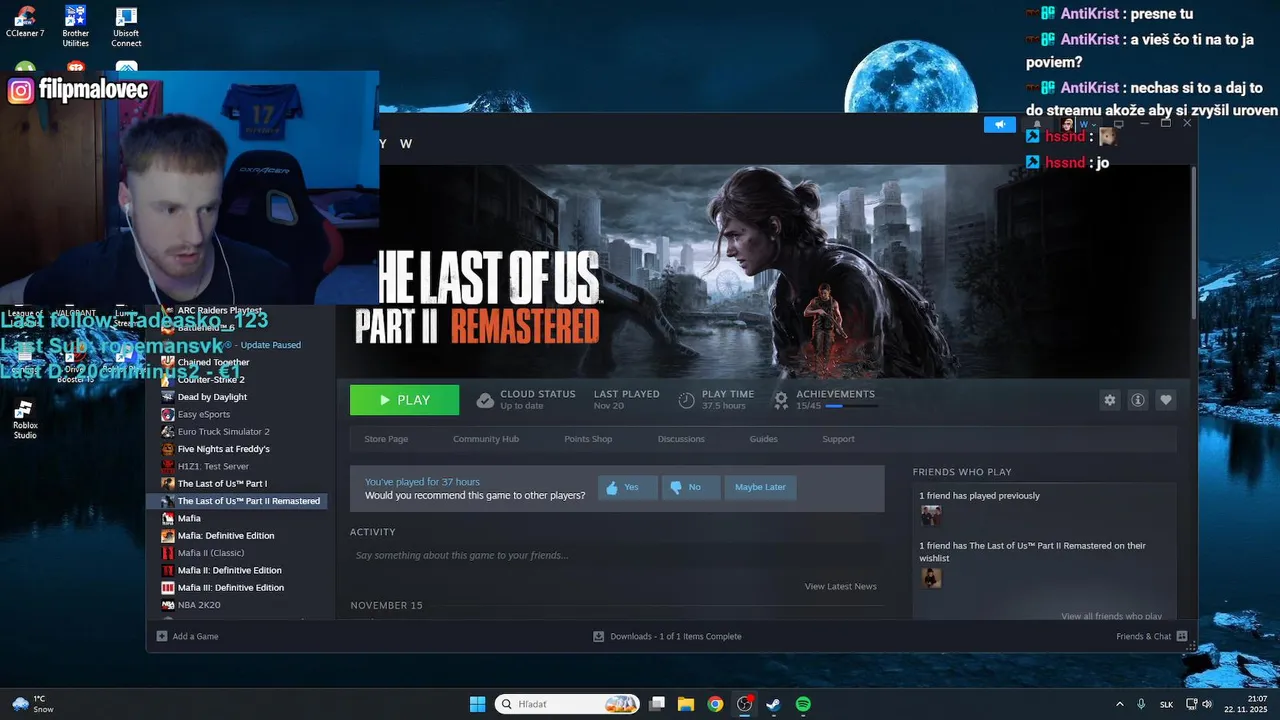
Task: Open the Brother Utilities desktop icon
Action: pos(76,26)
